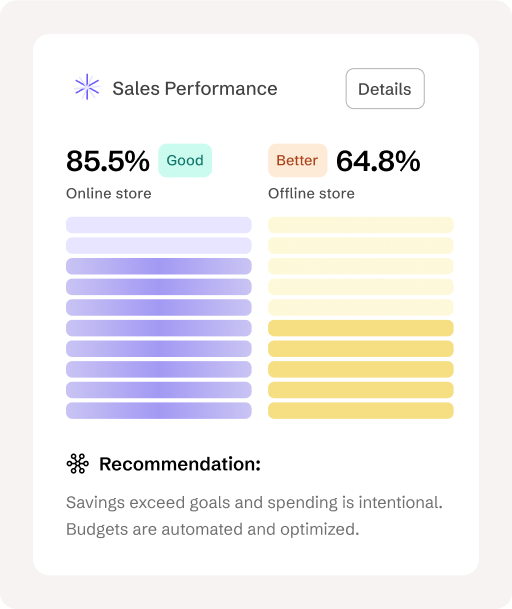Image resolution: width=512 pixels, height=609 pixels.
Task: Click the bottom dark purple online bar
Action: tap(159, 411)
